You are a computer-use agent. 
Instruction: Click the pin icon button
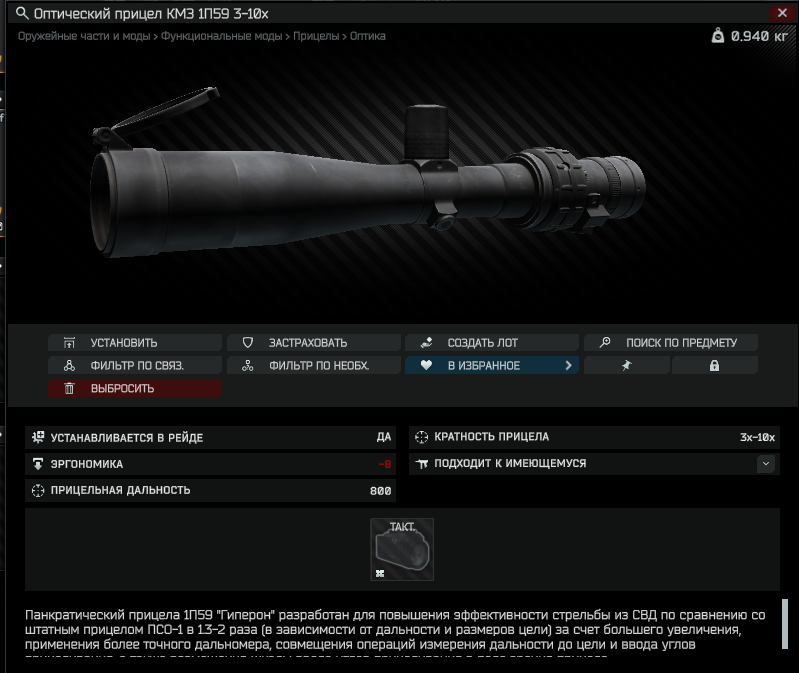pos(627,365)
